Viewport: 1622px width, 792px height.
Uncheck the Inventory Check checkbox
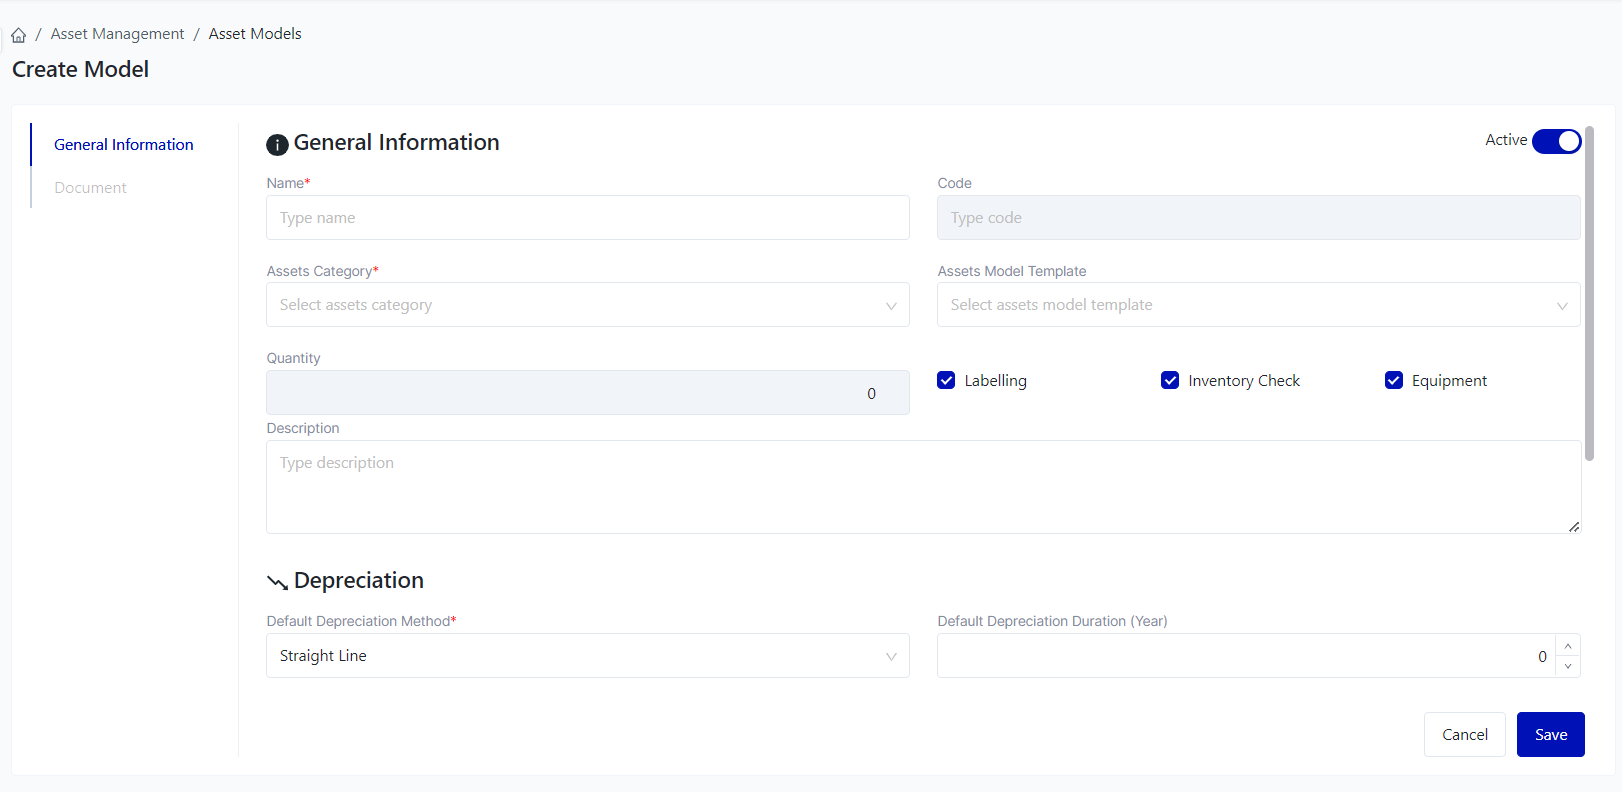tap(1169, 380)
